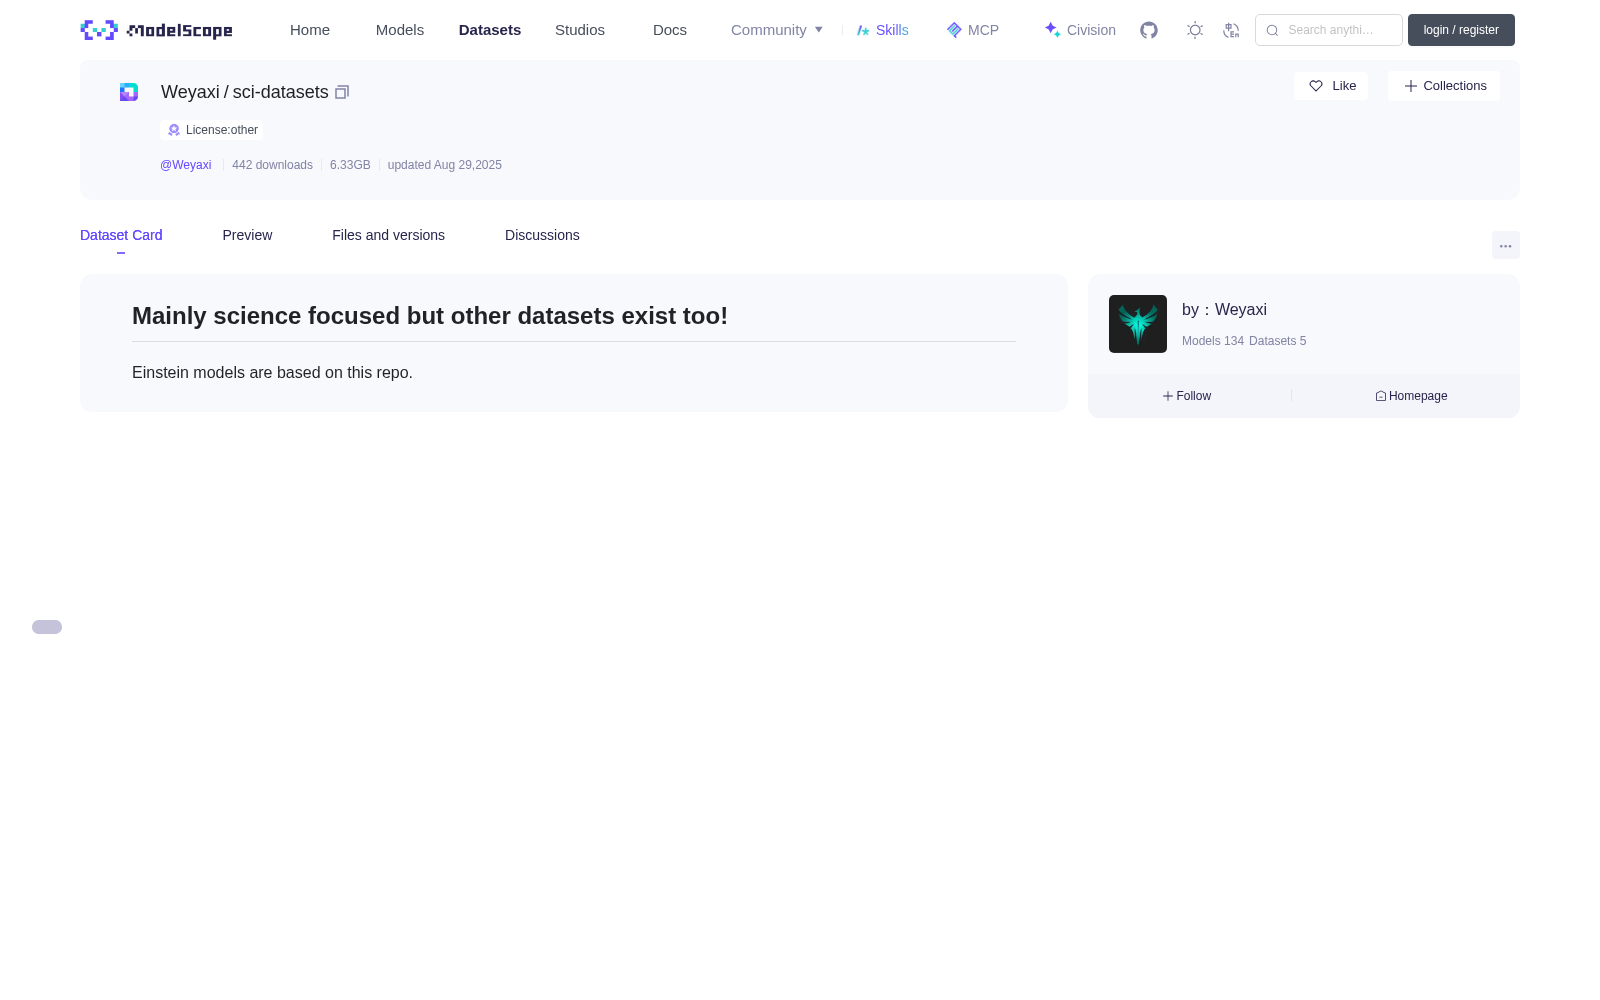The height and width of the screenshot is (1000, 1600).
Task: Go to Home in navigation
Action: tap(310, 30)
